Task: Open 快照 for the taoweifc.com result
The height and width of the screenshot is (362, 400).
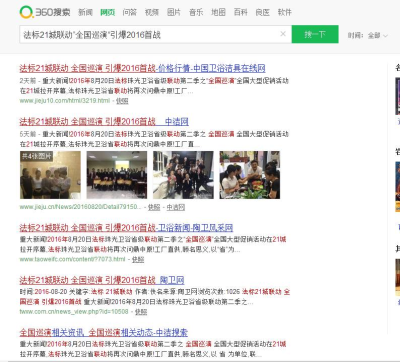Action: point(138,259)
